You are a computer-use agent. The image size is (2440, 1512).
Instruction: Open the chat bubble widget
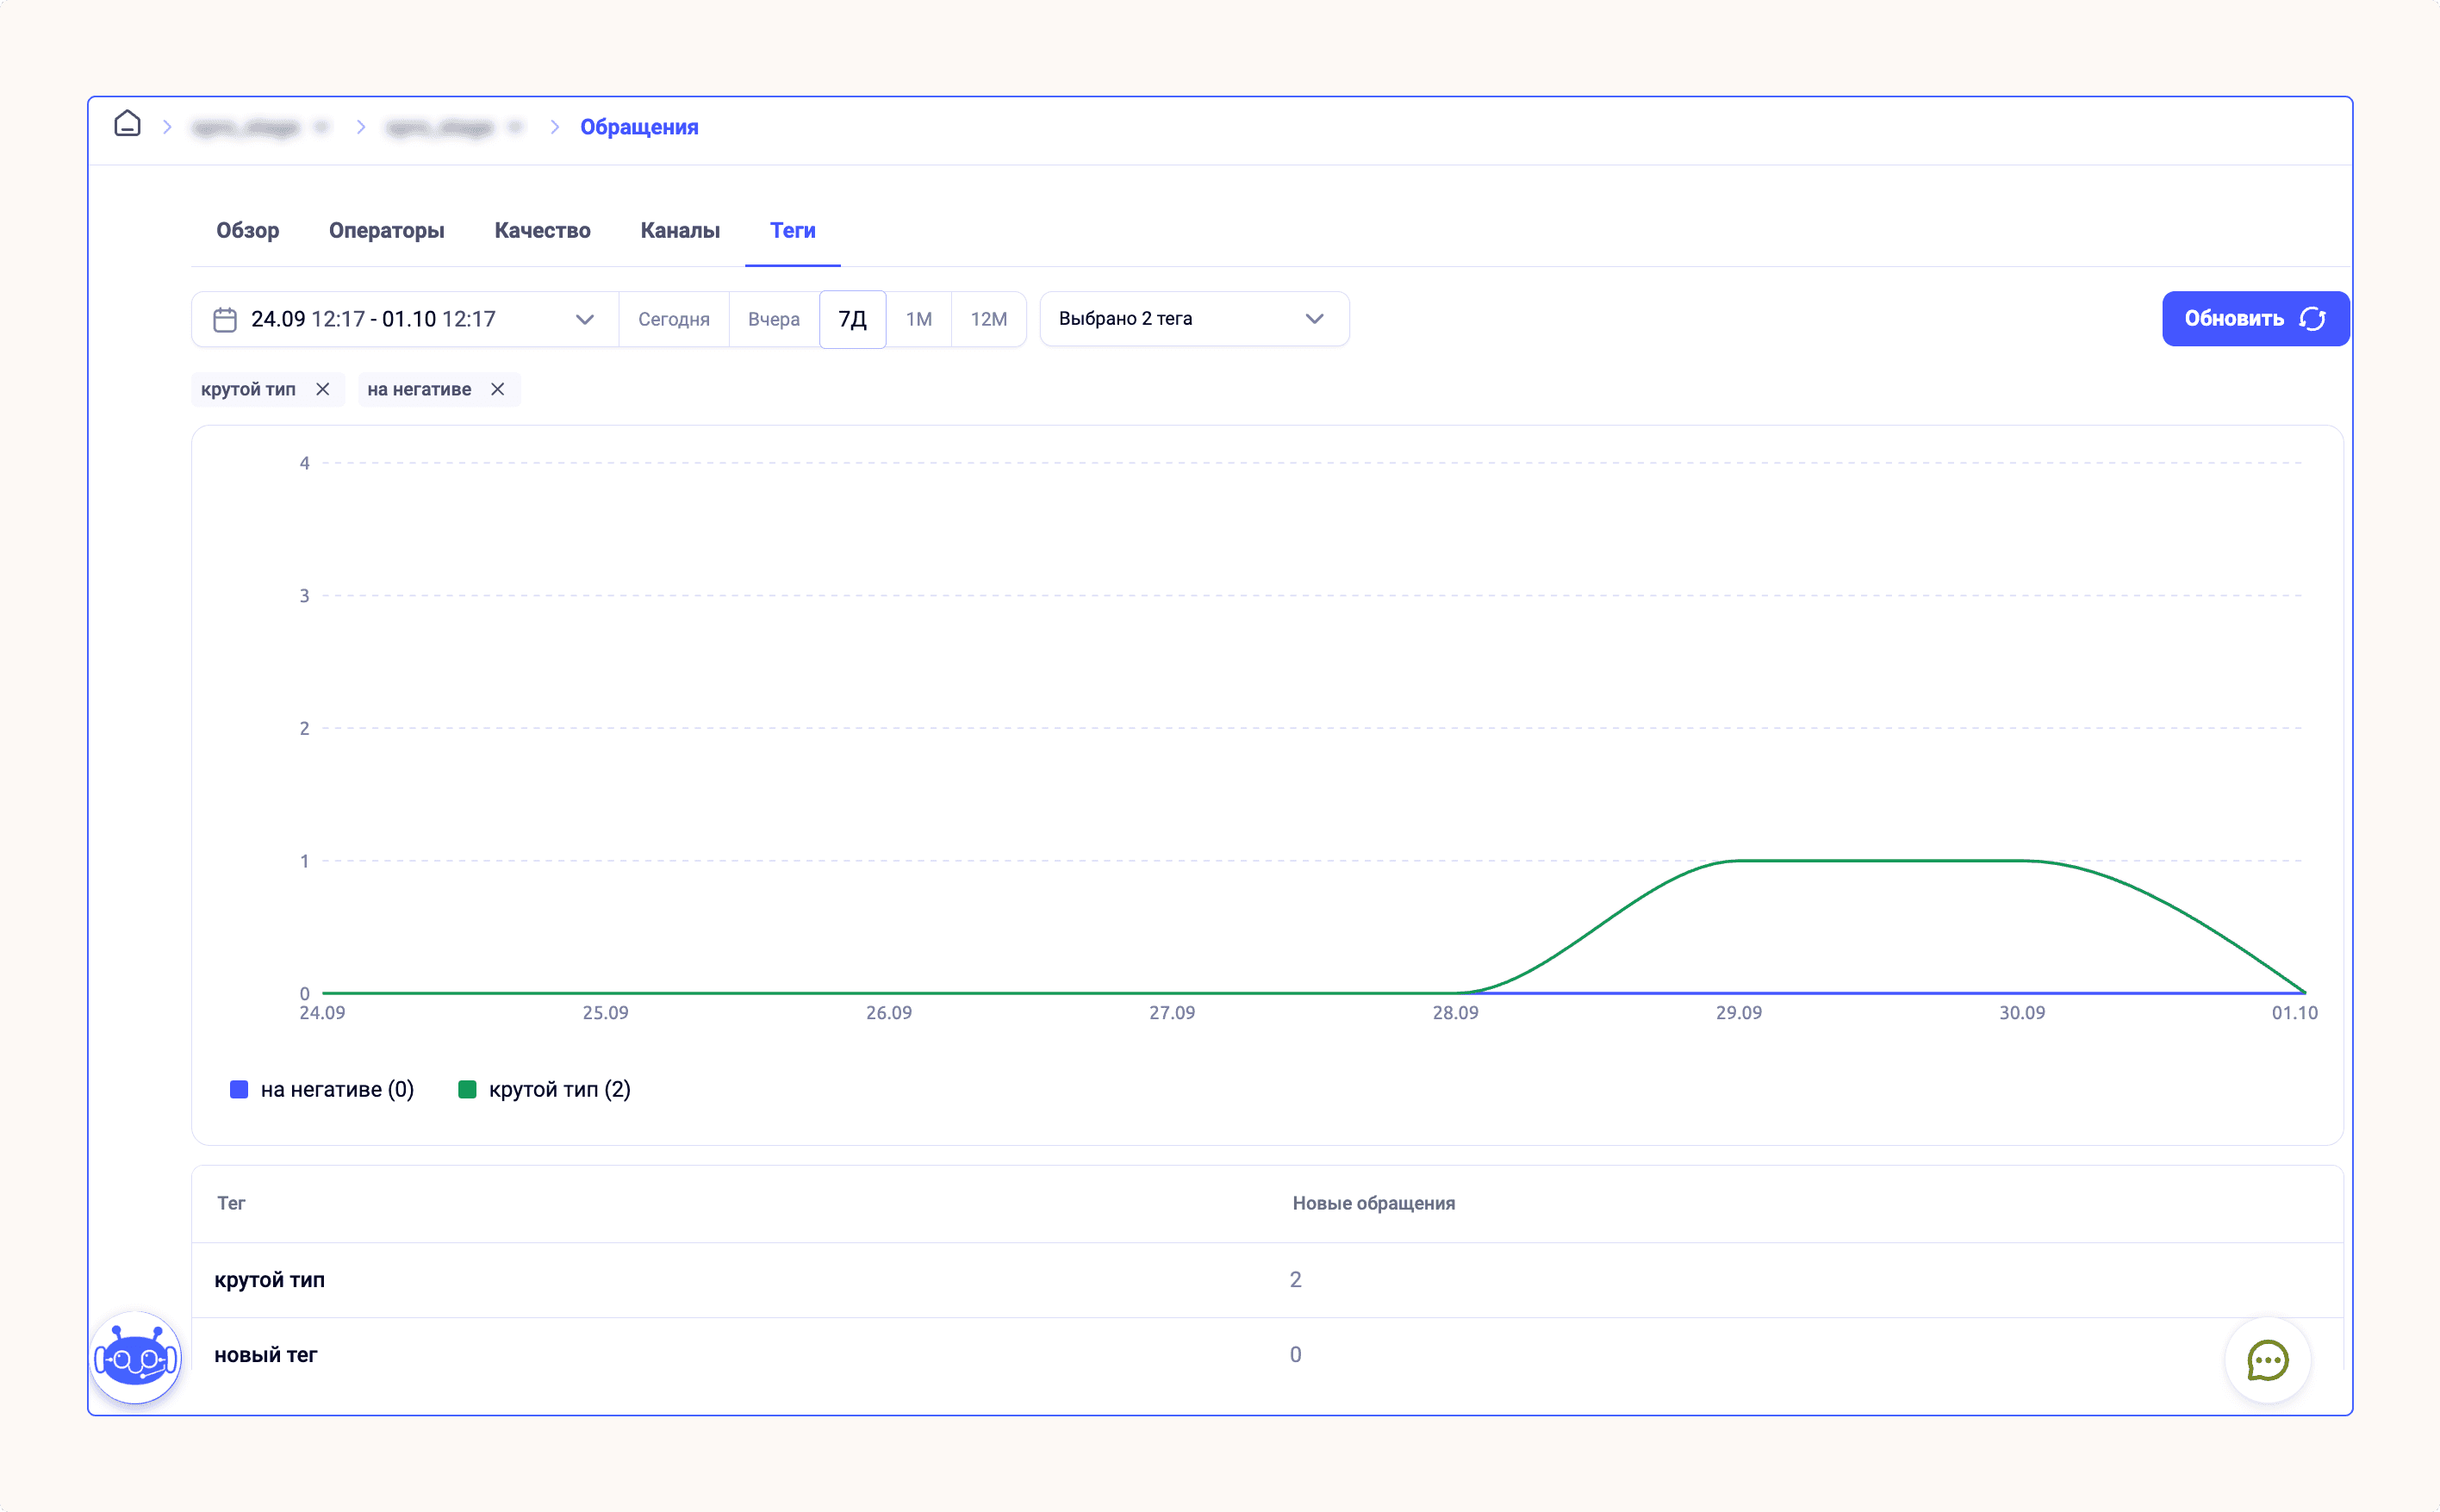[2267, 1360]
